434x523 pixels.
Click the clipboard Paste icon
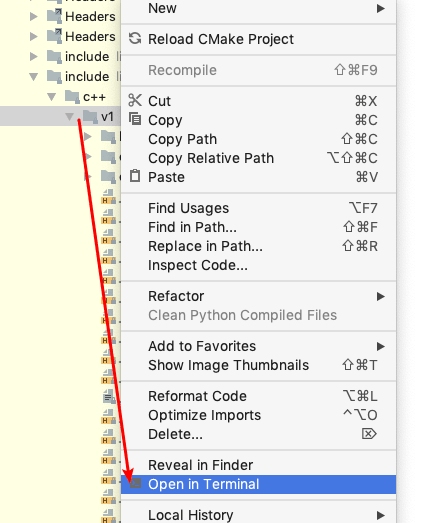tap(135, 176)
